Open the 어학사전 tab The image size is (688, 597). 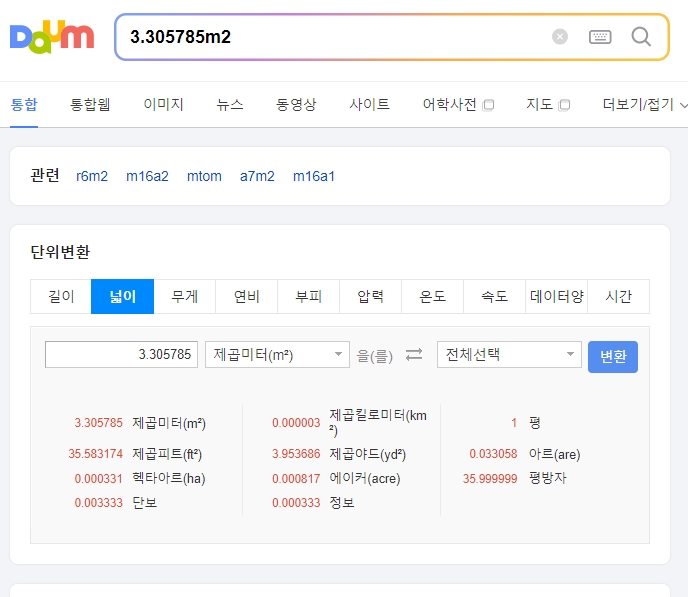click(x=450, y=104)
